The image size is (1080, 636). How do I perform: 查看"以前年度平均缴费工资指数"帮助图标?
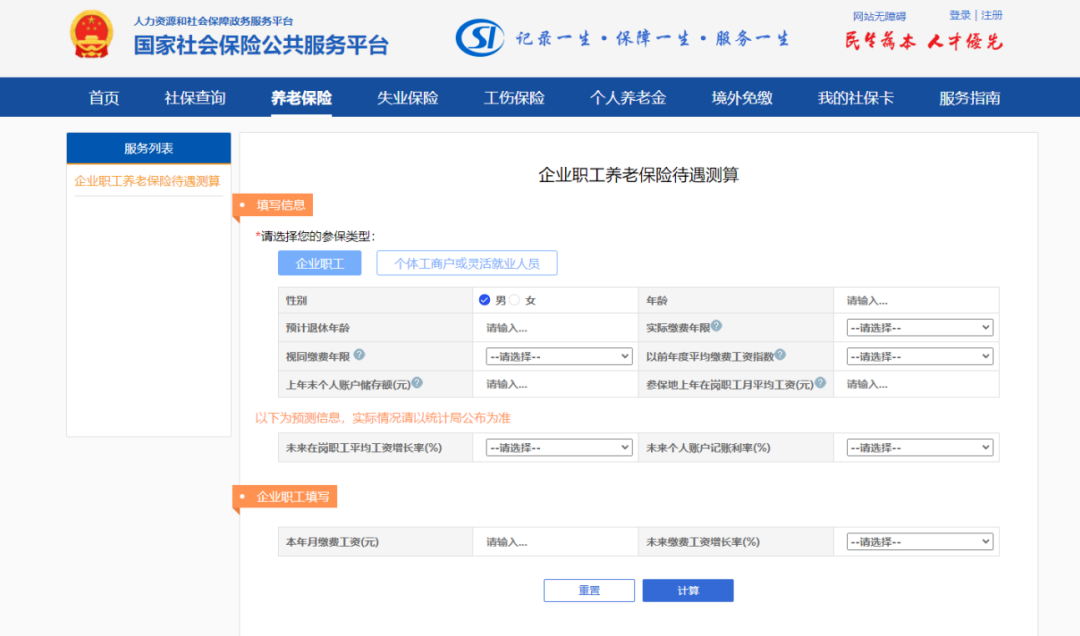[x=782, y=355]
